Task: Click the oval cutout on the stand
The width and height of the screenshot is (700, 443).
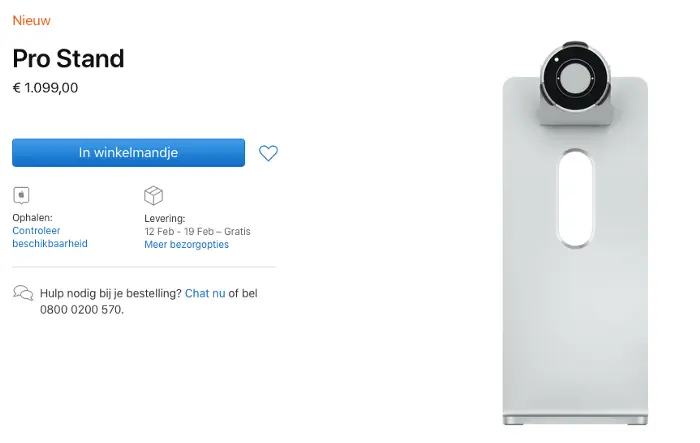Action: point(575,198)
